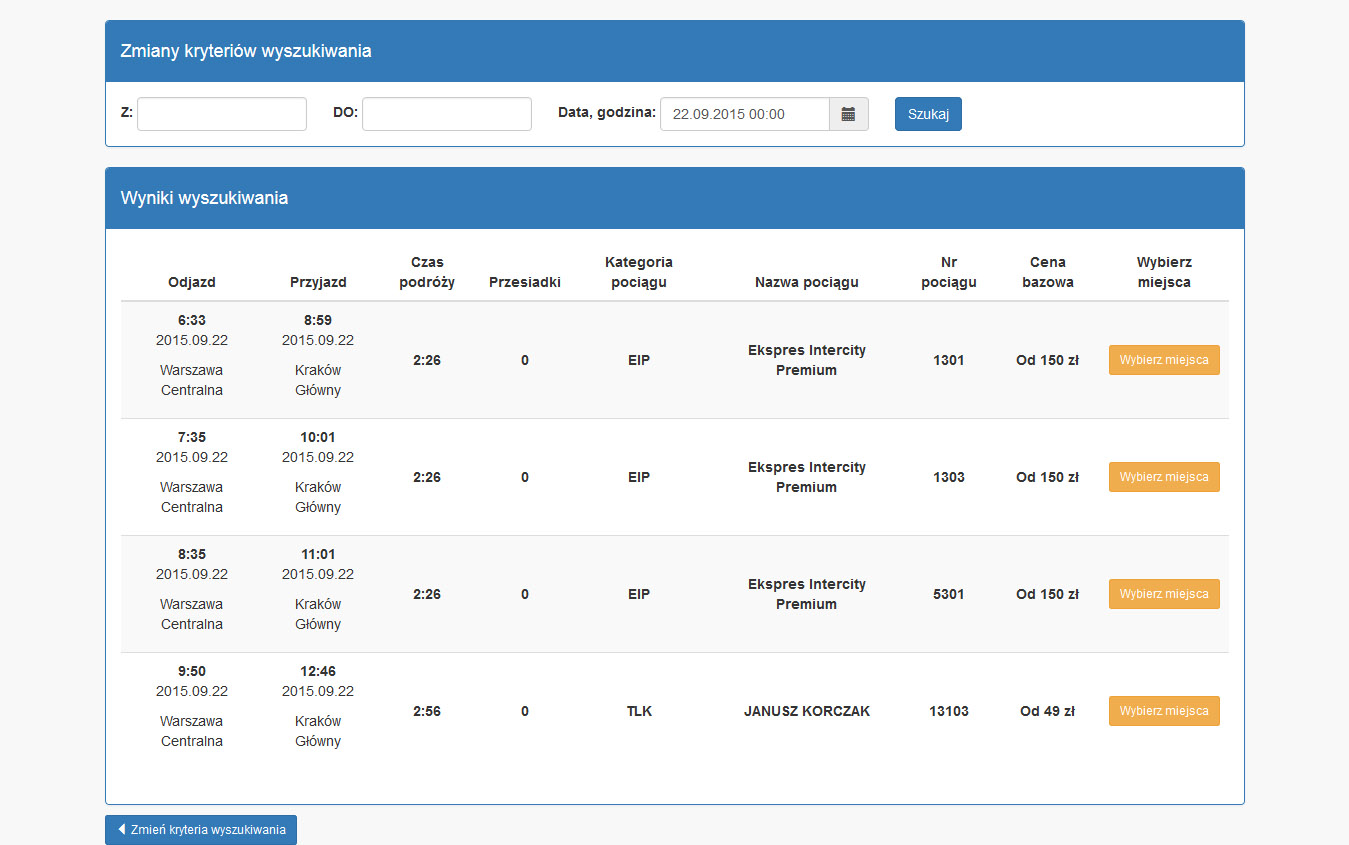Click the Kategoria pociągu column header

point(639,272)
